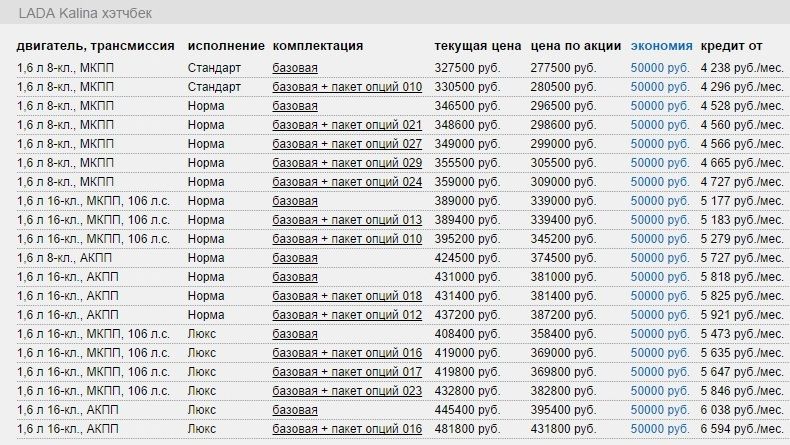Click the 6 594 руб./мес. credit value
This screenshot has height=445, width=790.
point(741,429)
